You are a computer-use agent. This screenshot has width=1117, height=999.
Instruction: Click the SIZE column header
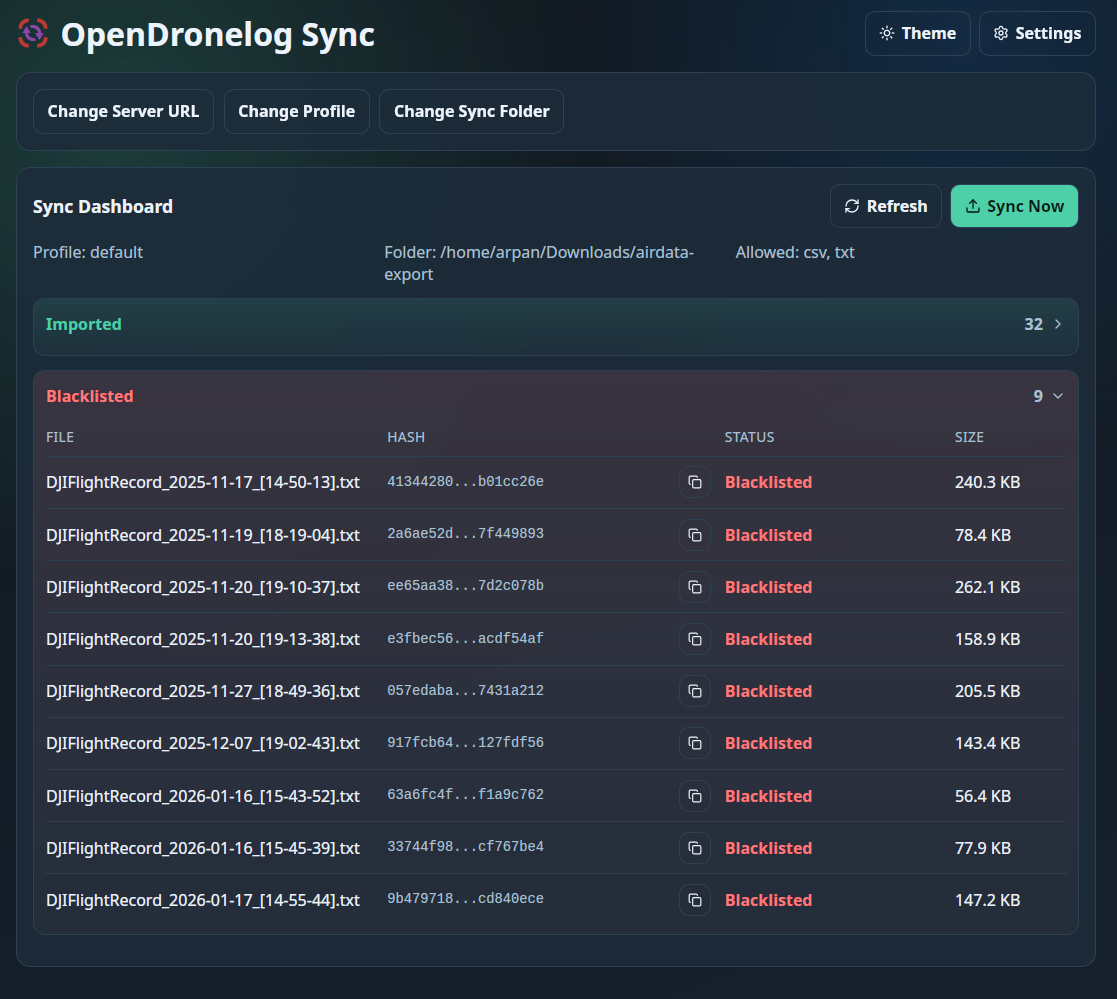pyautogui.click(x=969, y=437)
